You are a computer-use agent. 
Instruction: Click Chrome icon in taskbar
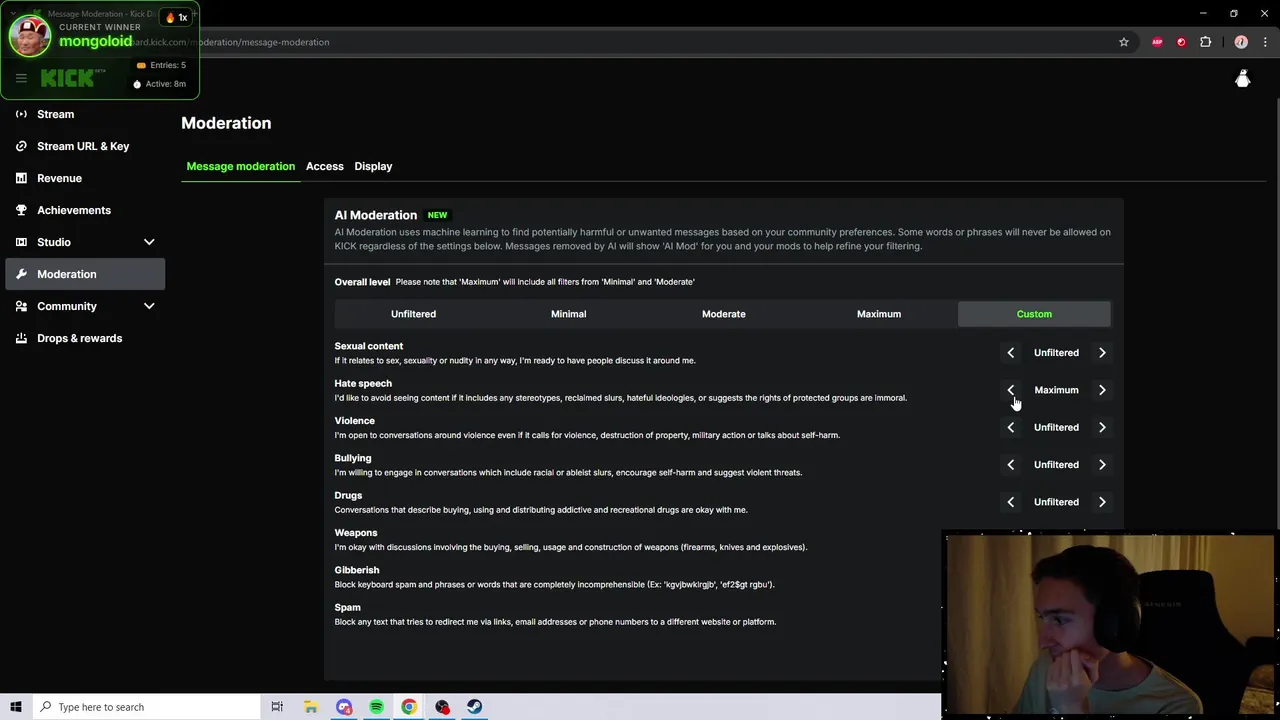pos(409,707)
